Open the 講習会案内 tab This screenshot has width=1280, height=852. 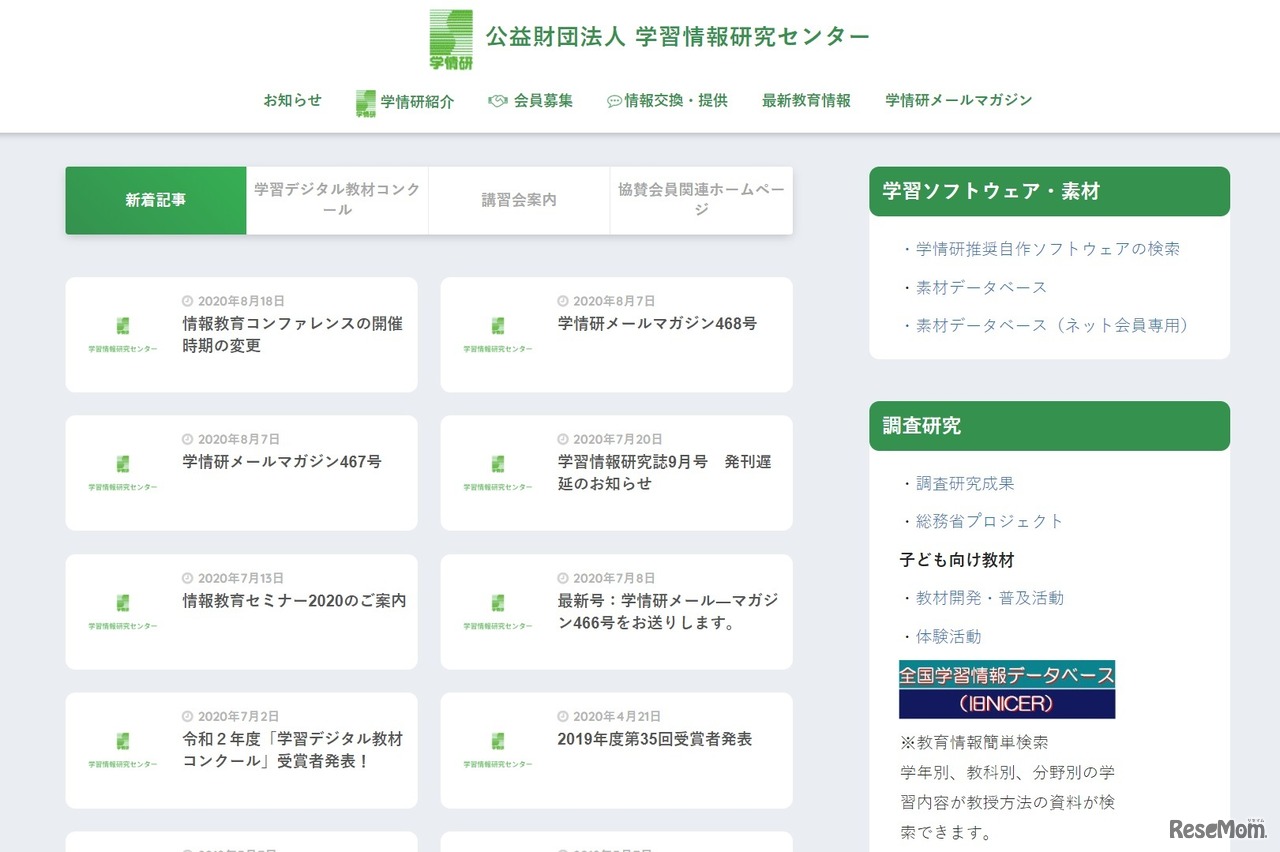pyautogui.click(x=519, y=199)
